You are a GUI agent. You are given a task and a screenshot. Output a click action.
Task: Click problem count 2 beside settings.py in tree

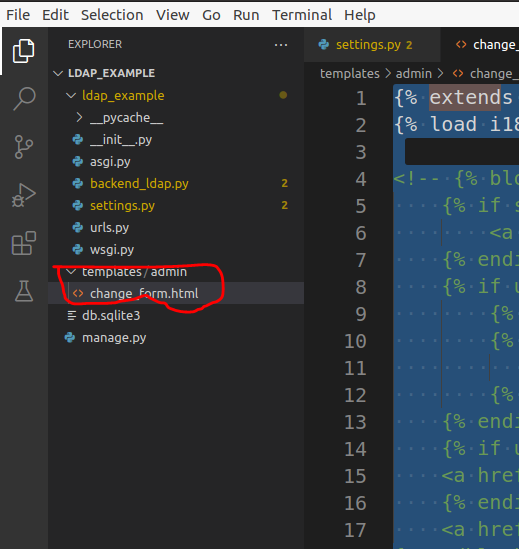click(284, 205)
